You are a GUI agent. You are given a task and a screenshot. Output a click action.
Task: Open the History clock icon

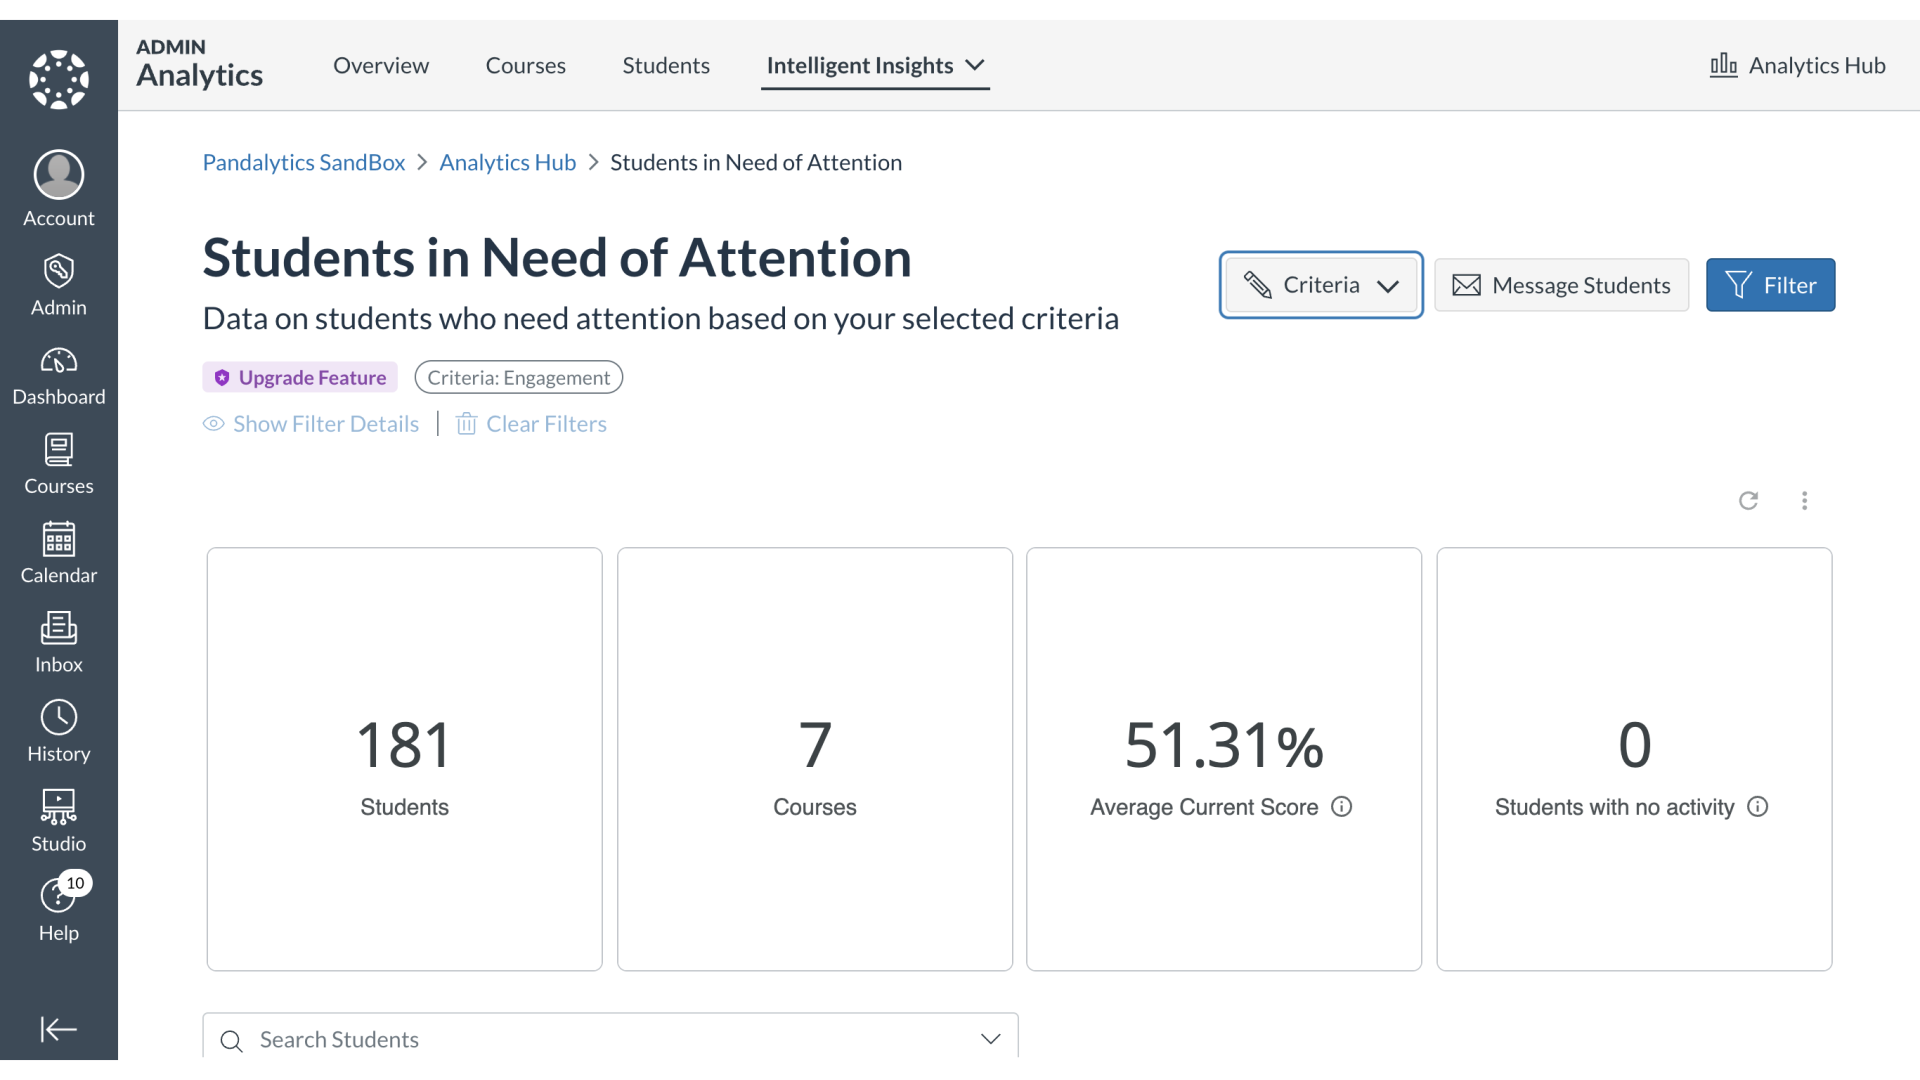point(59,732)
